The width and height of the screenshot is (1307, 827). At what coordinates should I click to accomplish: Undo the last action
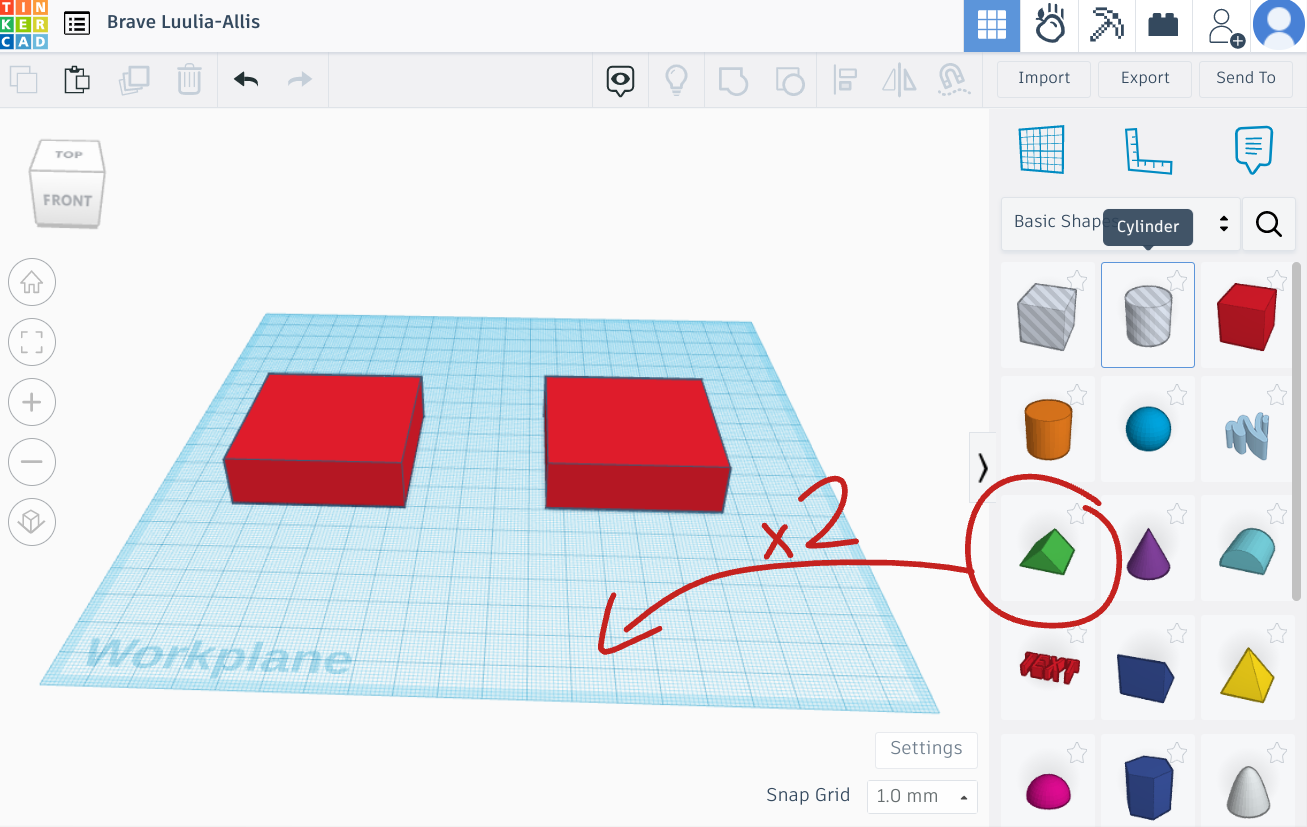click(245, 78)
